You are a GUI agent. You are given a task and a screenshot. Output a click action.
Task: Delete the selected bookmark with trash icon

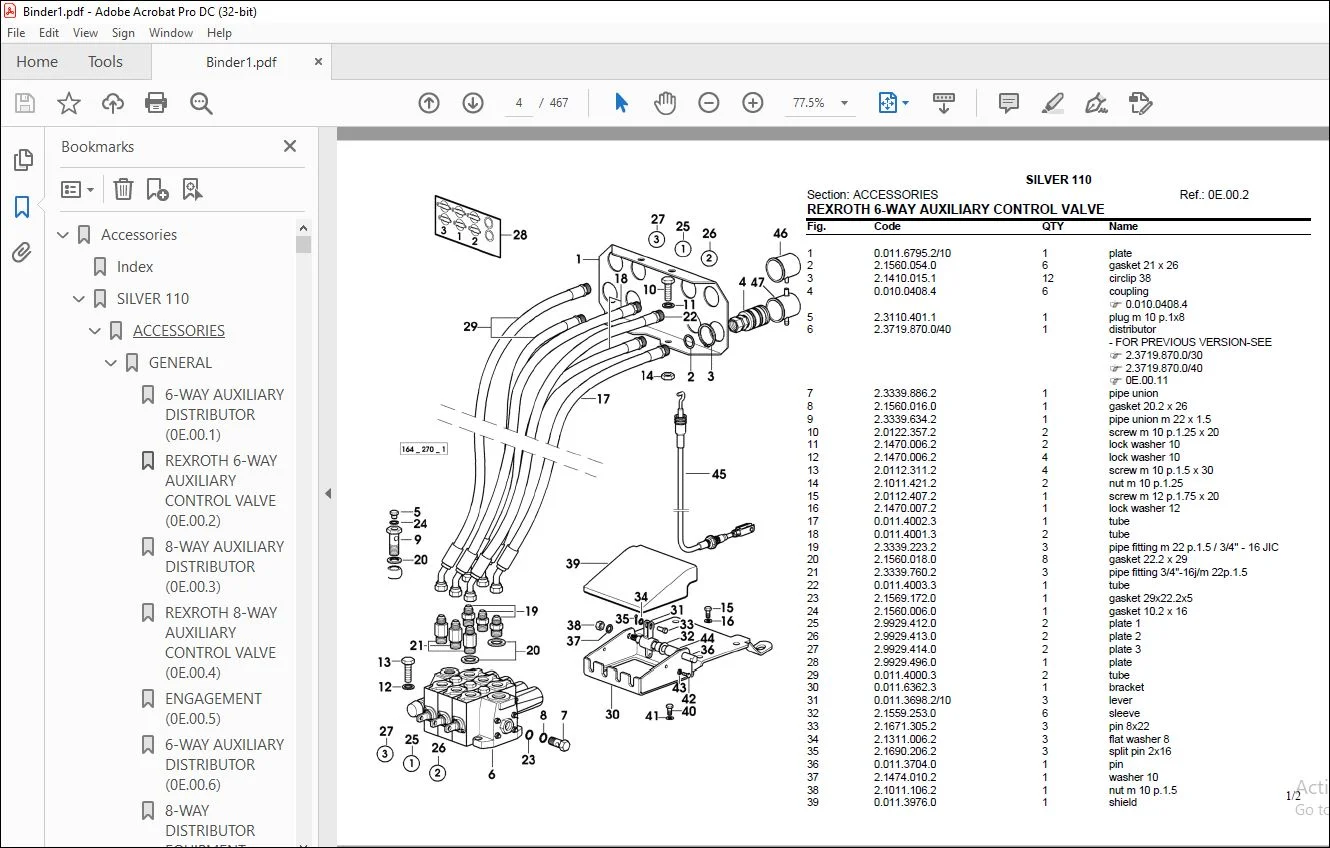point(123,189)
